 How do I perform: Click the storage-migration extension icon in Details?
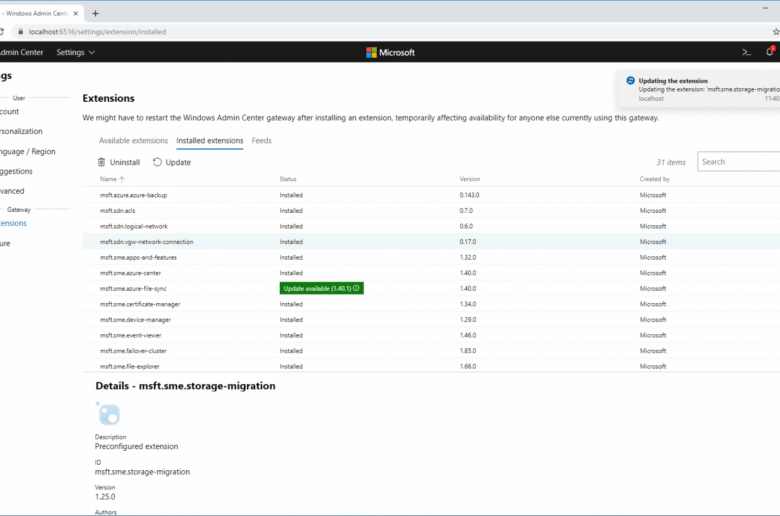(x=108, y=413)
